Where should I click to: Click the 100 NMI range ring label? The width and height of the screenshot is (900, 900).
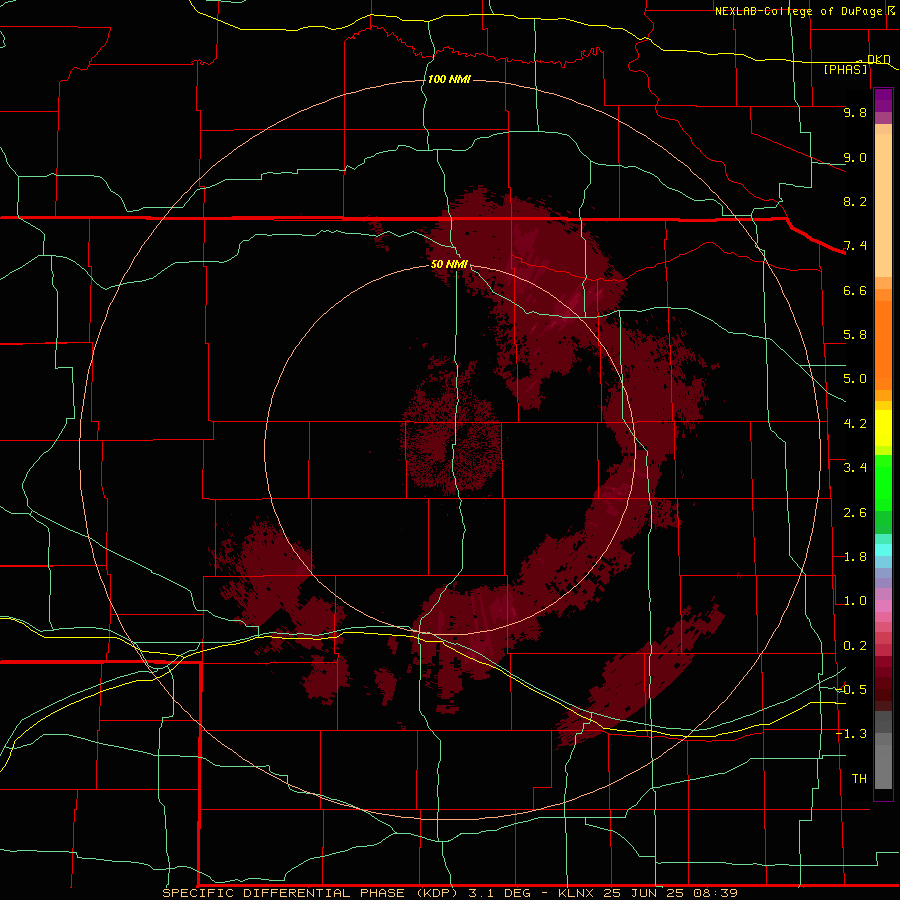[x=449, y=79]
